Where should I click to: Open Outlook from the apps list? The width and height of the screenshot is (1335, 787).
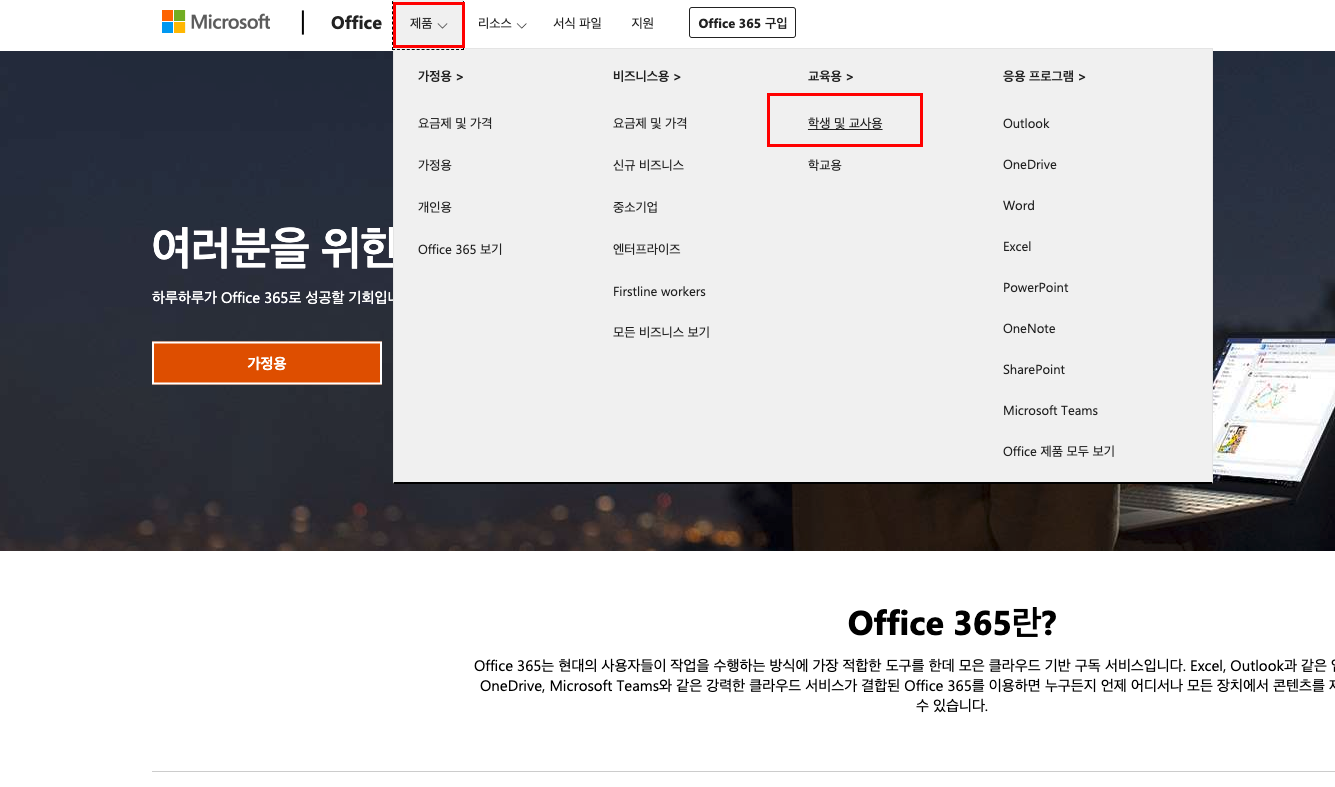(1026, 123)
